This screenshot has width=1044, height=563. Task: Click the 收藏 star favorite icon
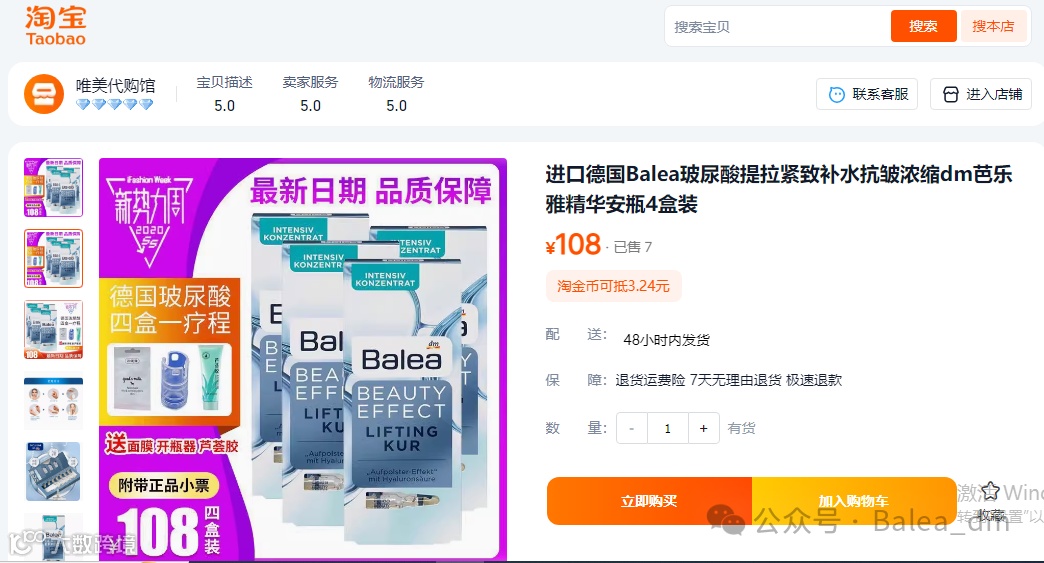(x=990, y=492)
